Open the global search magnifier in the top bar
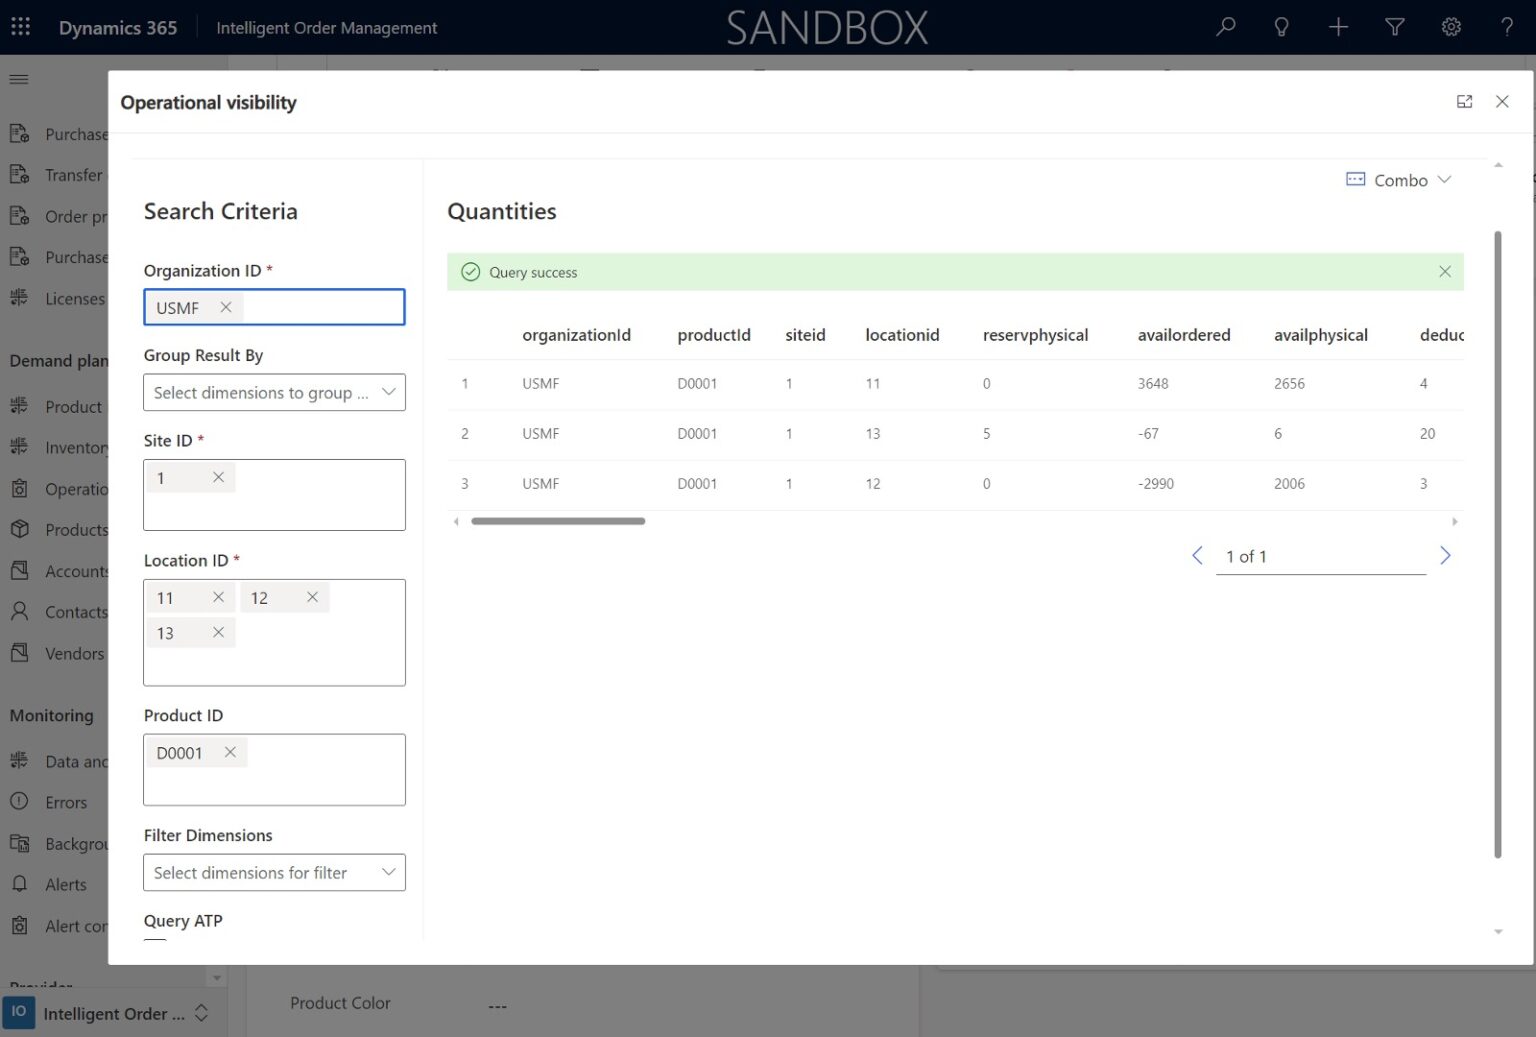The image size is (1536, 1037). pos(1224,27)
